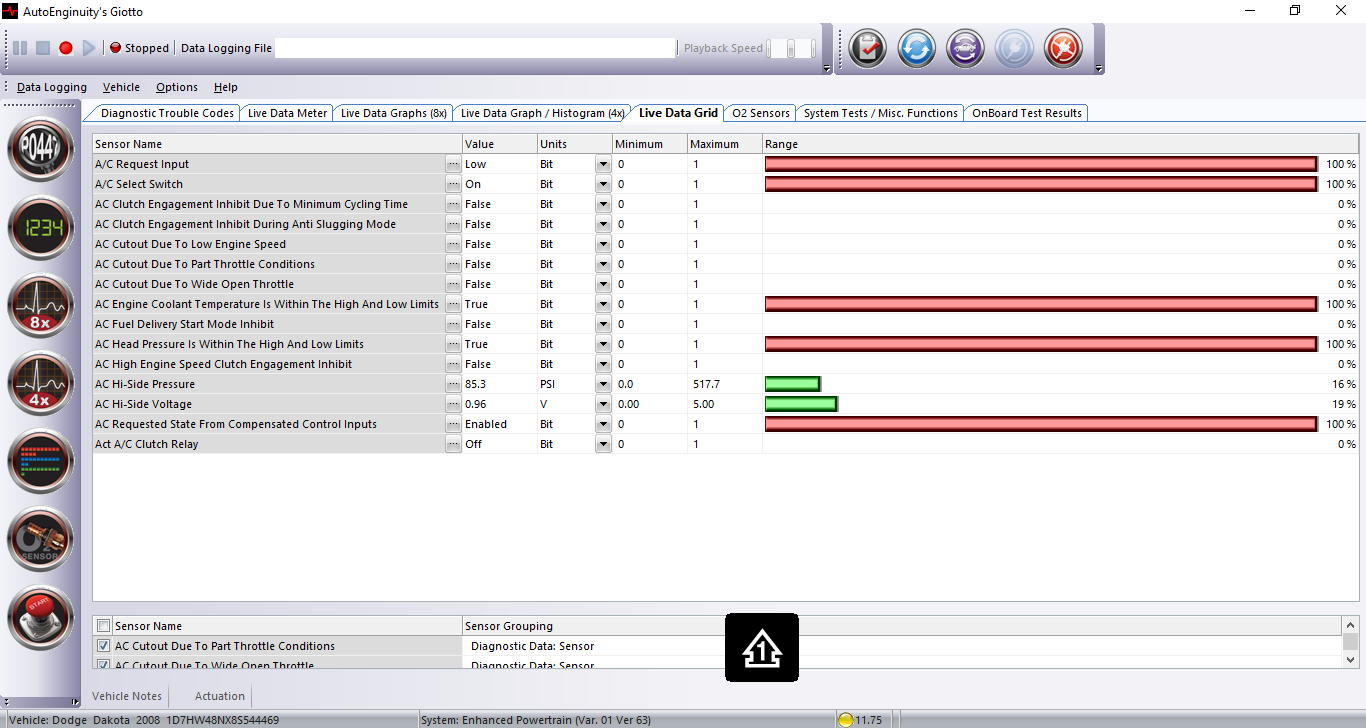Uncheck AC Cutout Due To Wide Open Throttle
1366x728 pixels.
pyautogui.click(x=103, y=664)
